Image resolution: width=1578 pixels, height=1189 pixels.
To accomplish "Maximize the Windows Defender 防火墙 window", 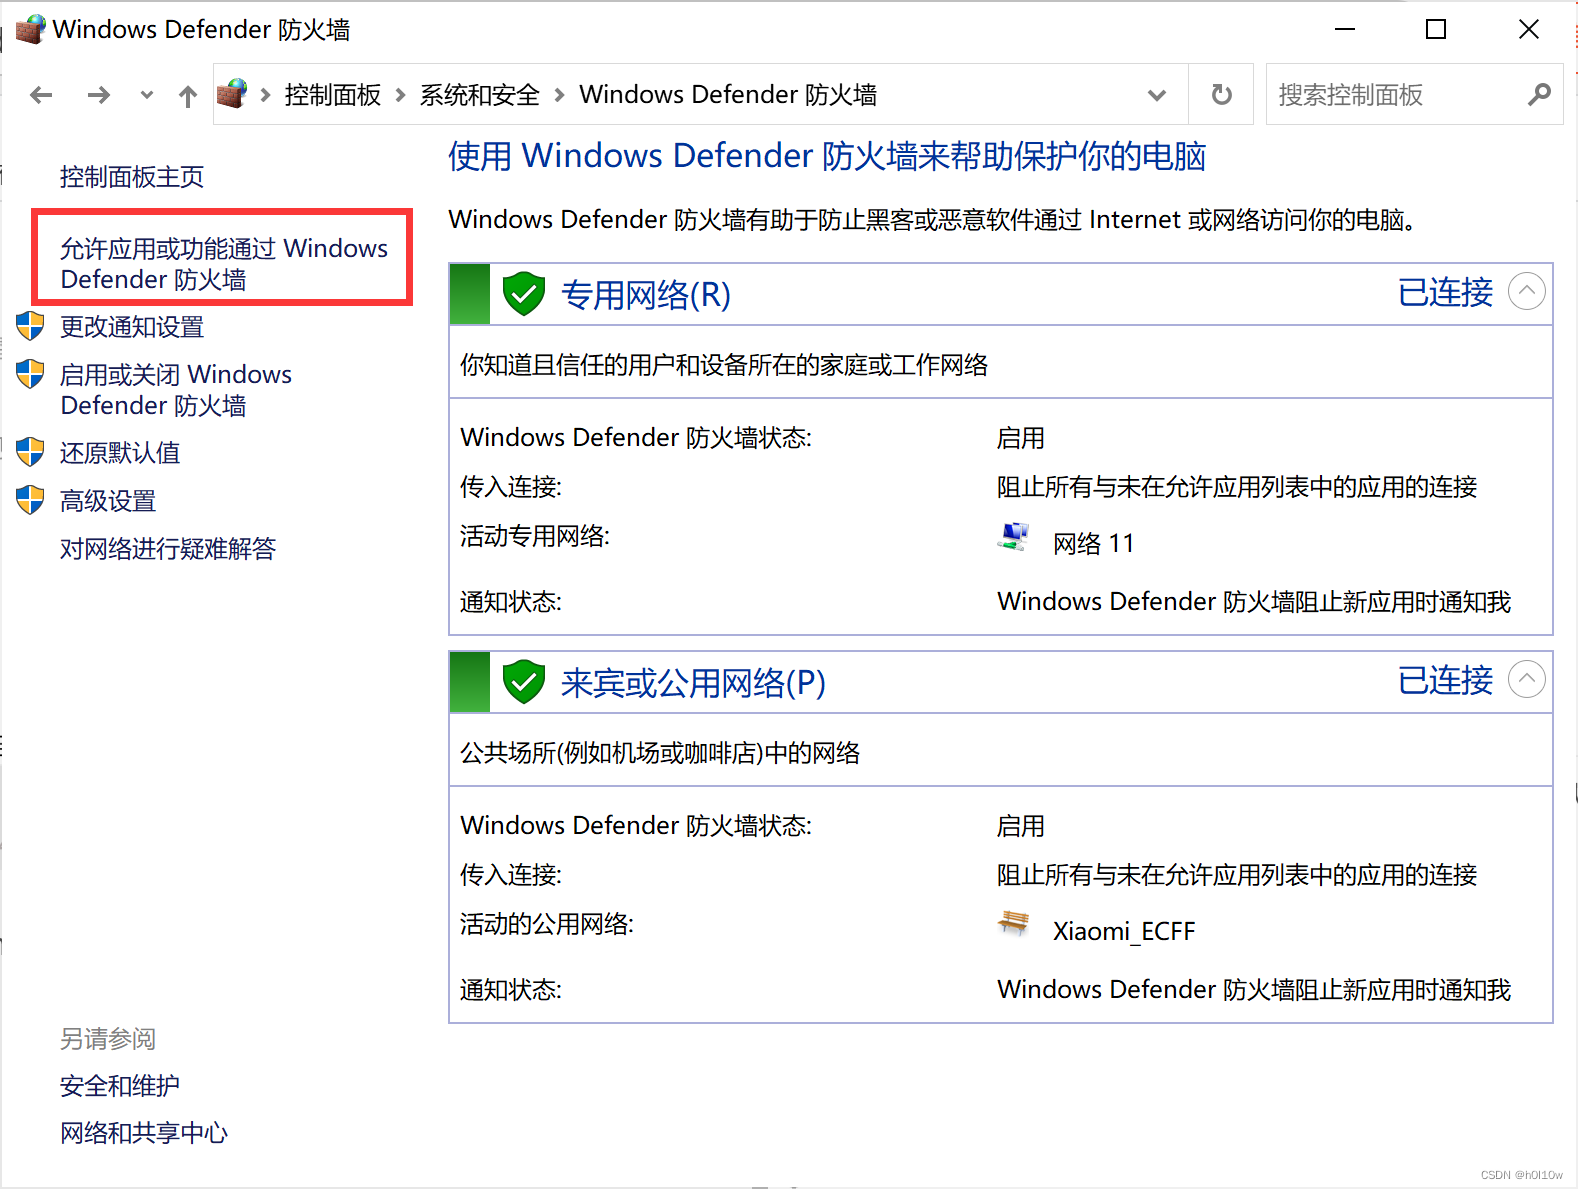I will click(x=1436, y=29).
